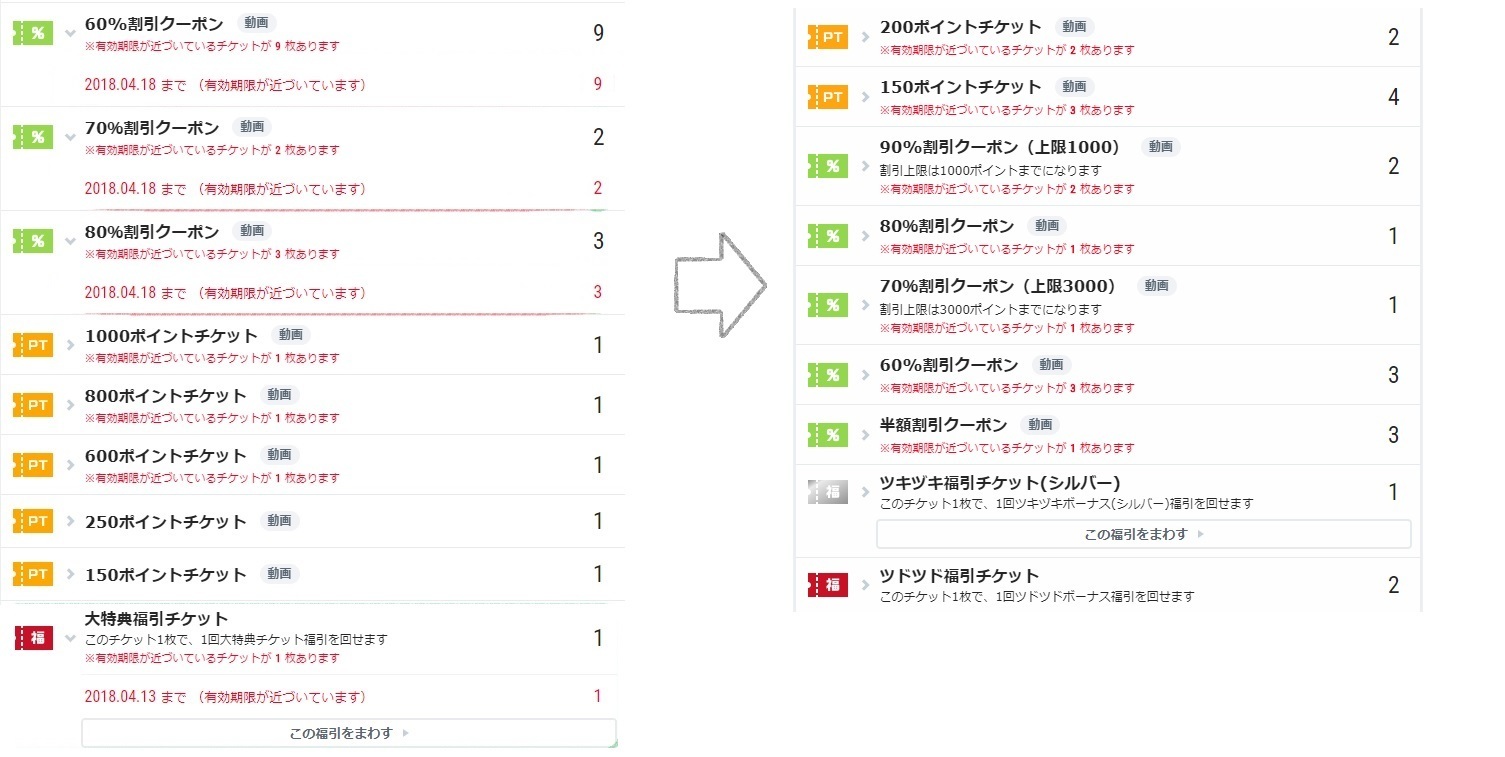
Task: Expand the ツドツド福引チケット row
Action: (865, 585)
